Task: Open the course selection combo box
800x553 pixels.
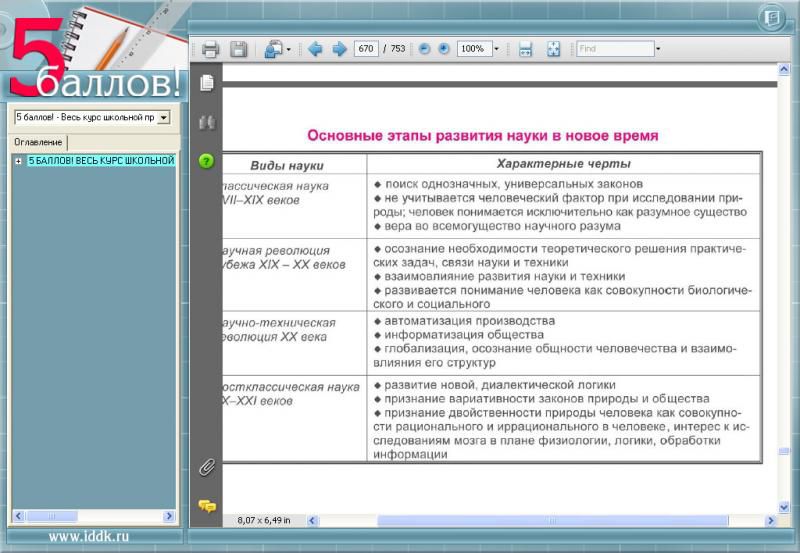Action: pos(164,117)
